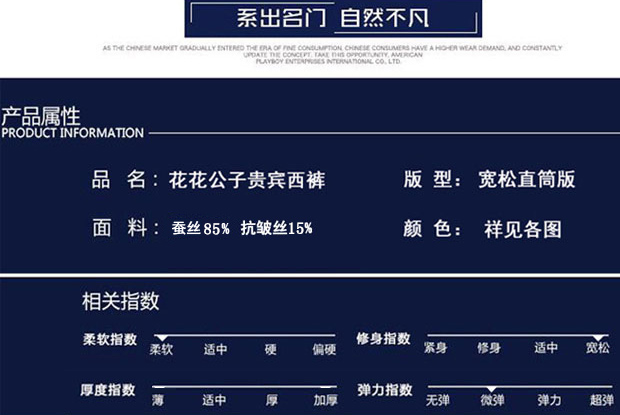Click the 相关指数 heading
Image resolution: width=620 pixels, height=415 pixels.
click(x=121, y=301)
